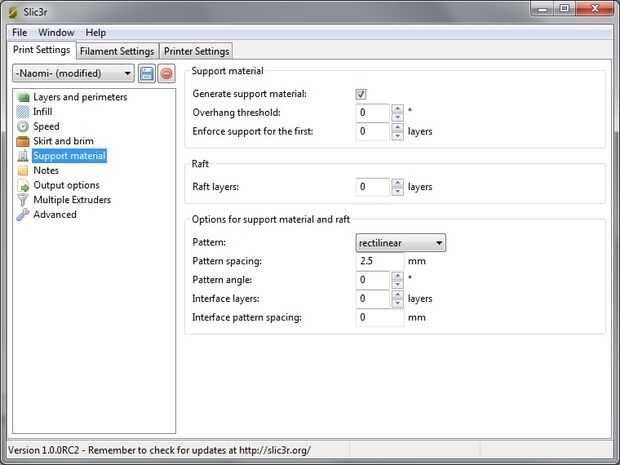Select Notes in the sidebar
Image resolution: width=620 pixels, height=465 pixels.
[46, 171]
